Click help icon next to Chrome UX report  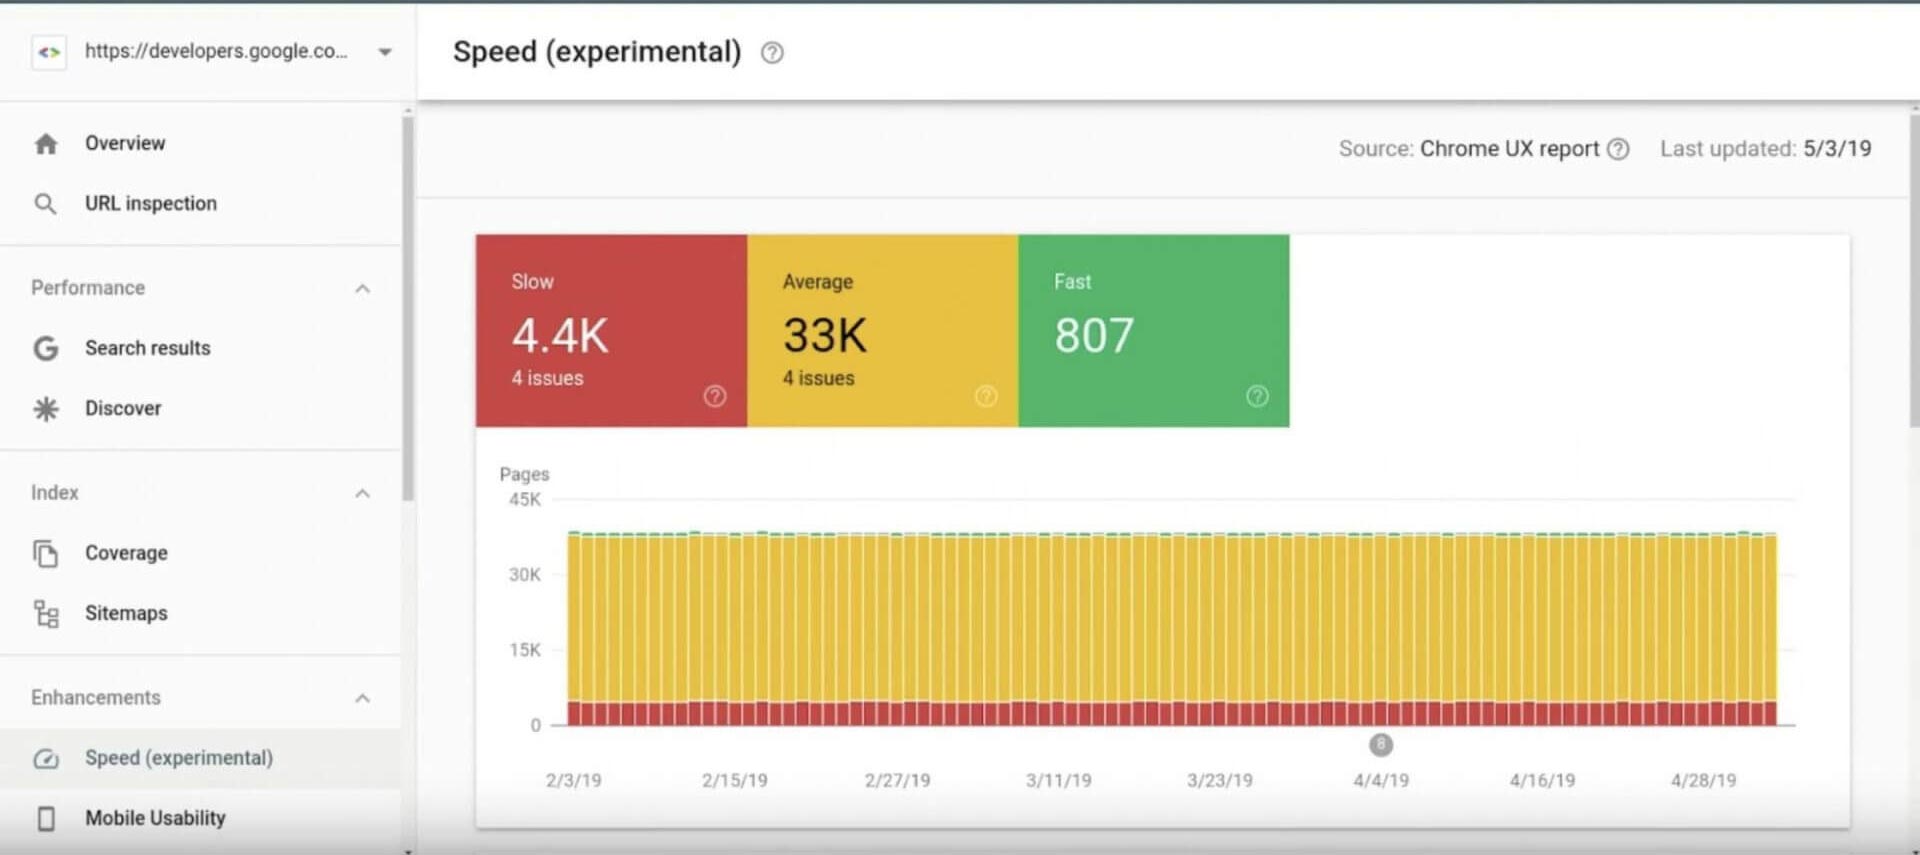point(1618,149)
